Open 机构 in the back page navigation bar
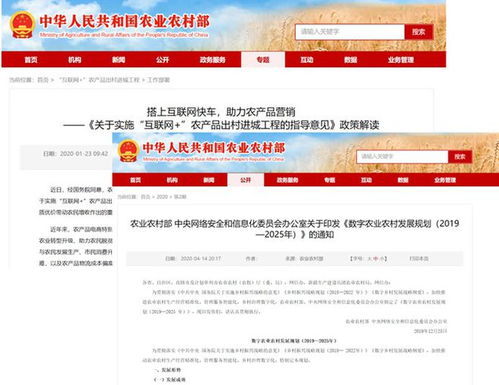 [x=75, y=60]
